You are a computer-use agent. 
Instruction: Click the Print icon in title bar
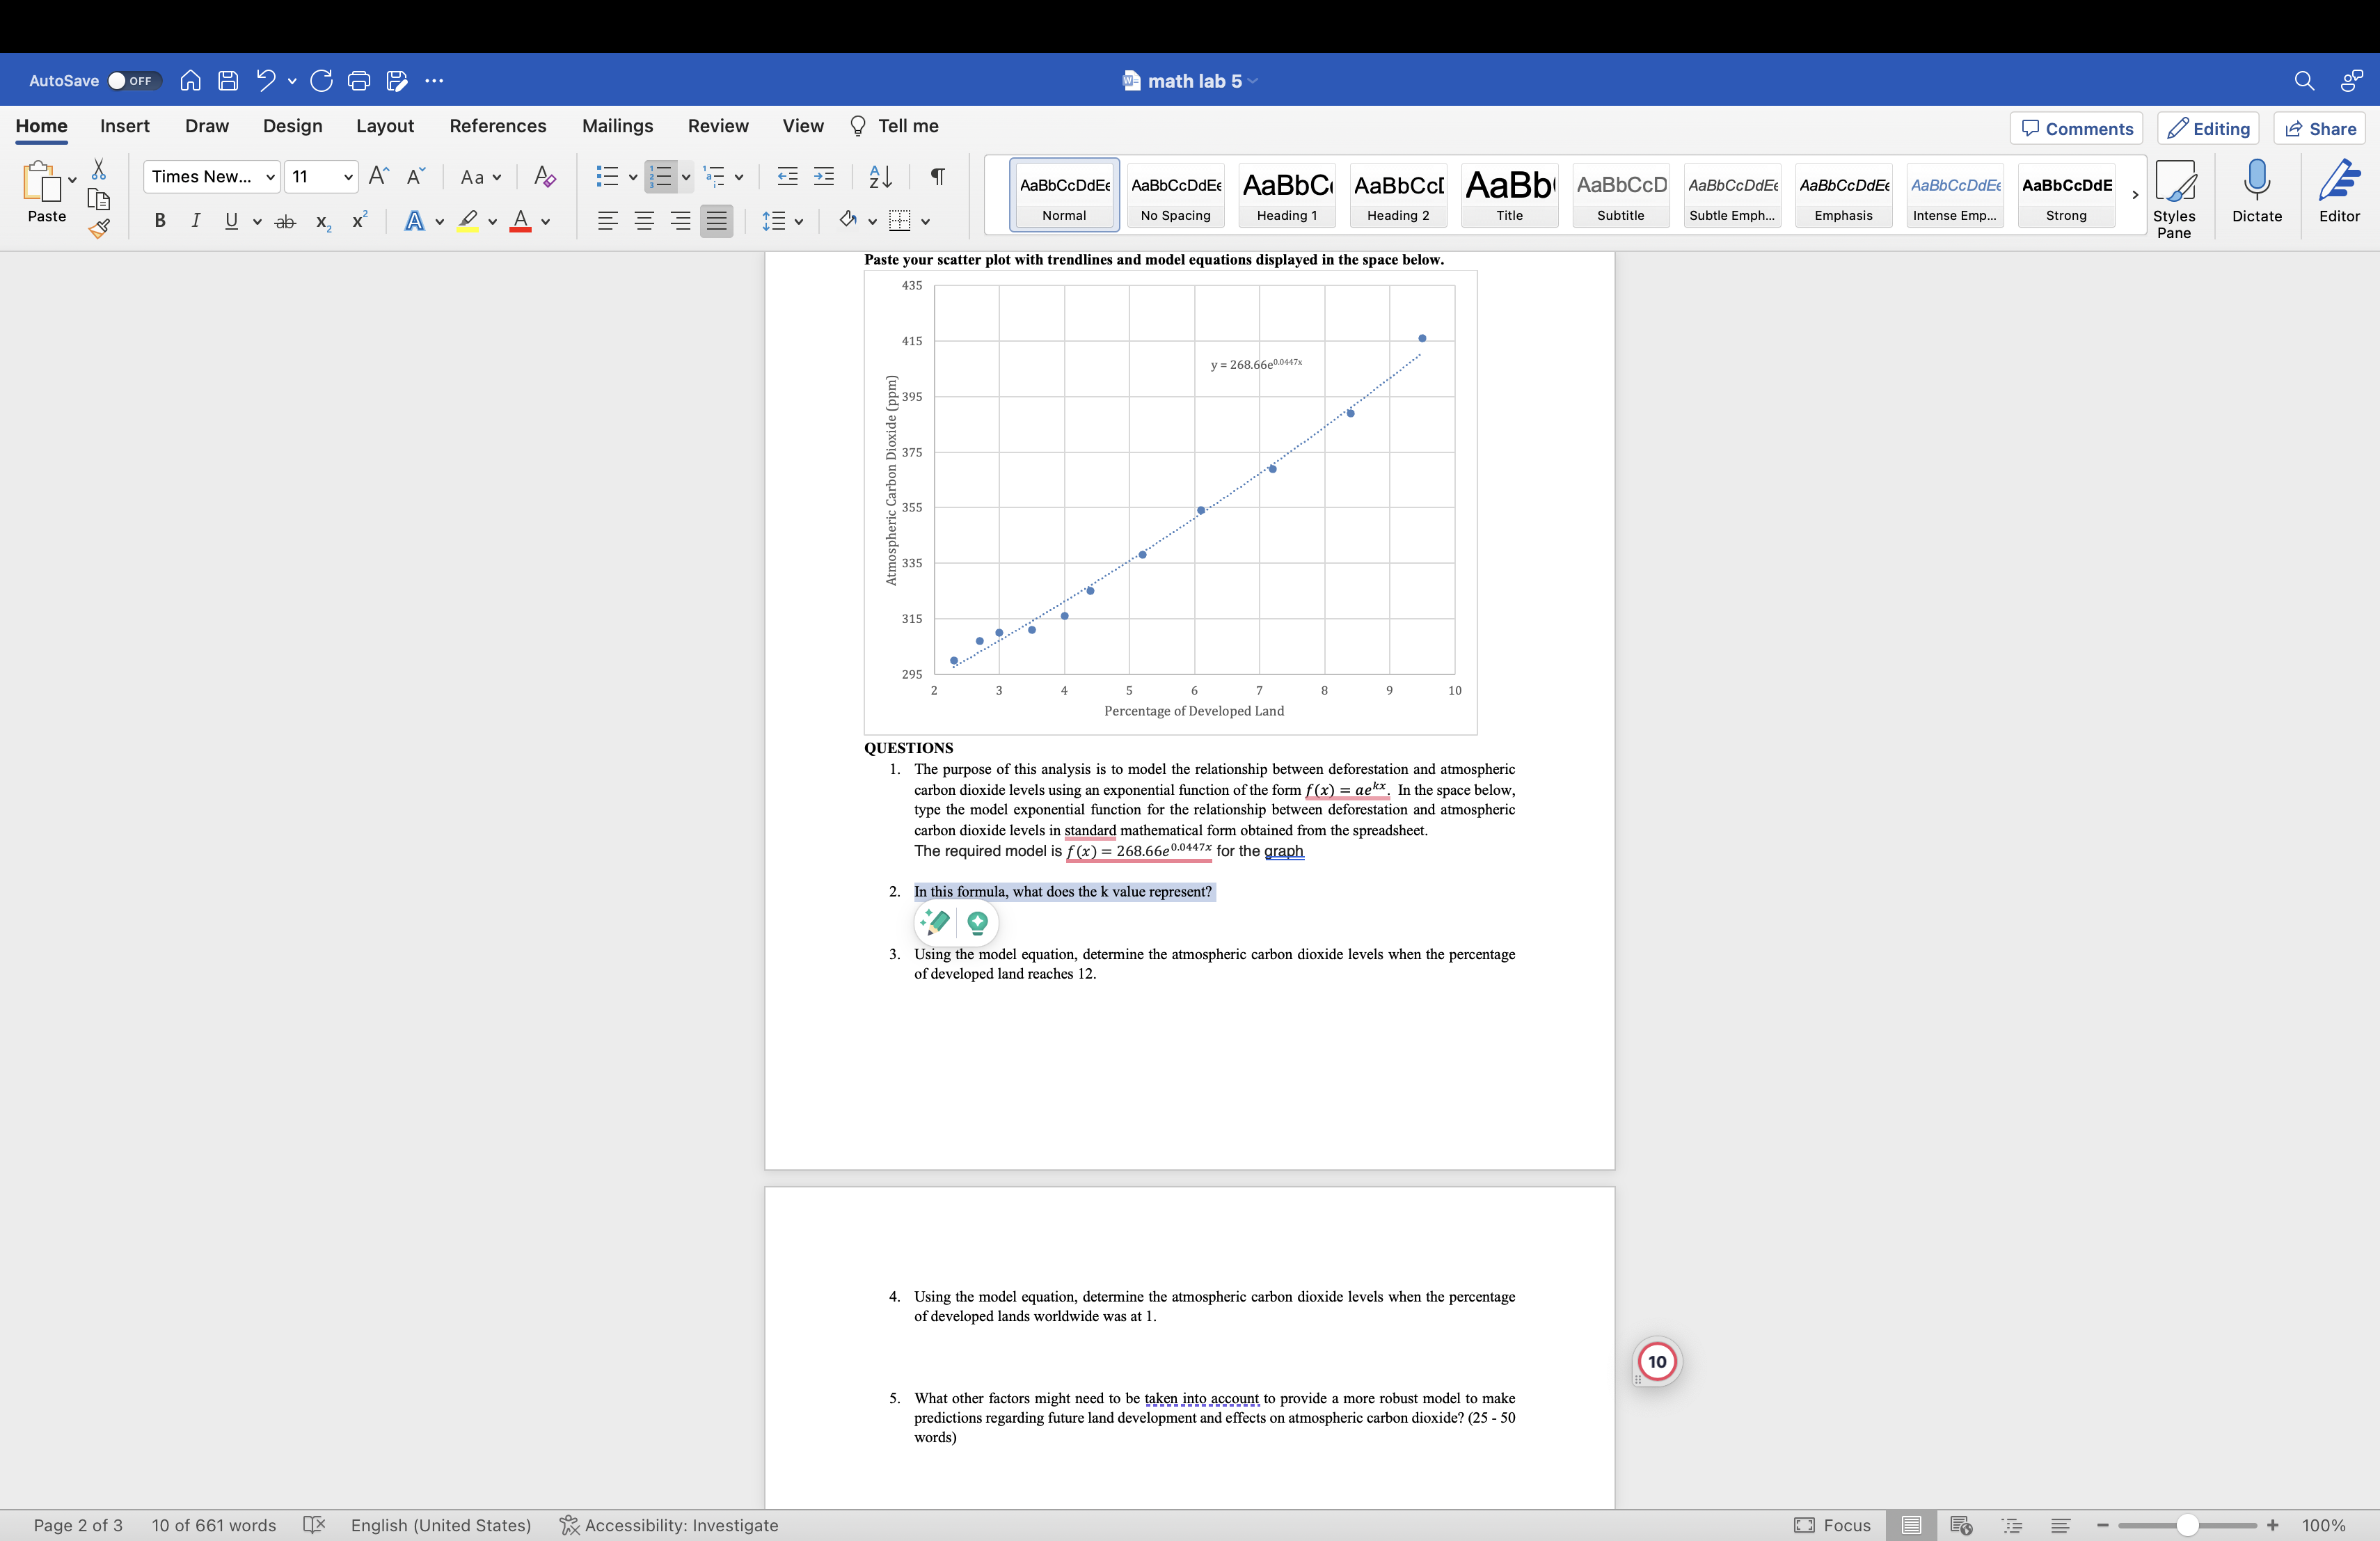[x=359, y=81]
